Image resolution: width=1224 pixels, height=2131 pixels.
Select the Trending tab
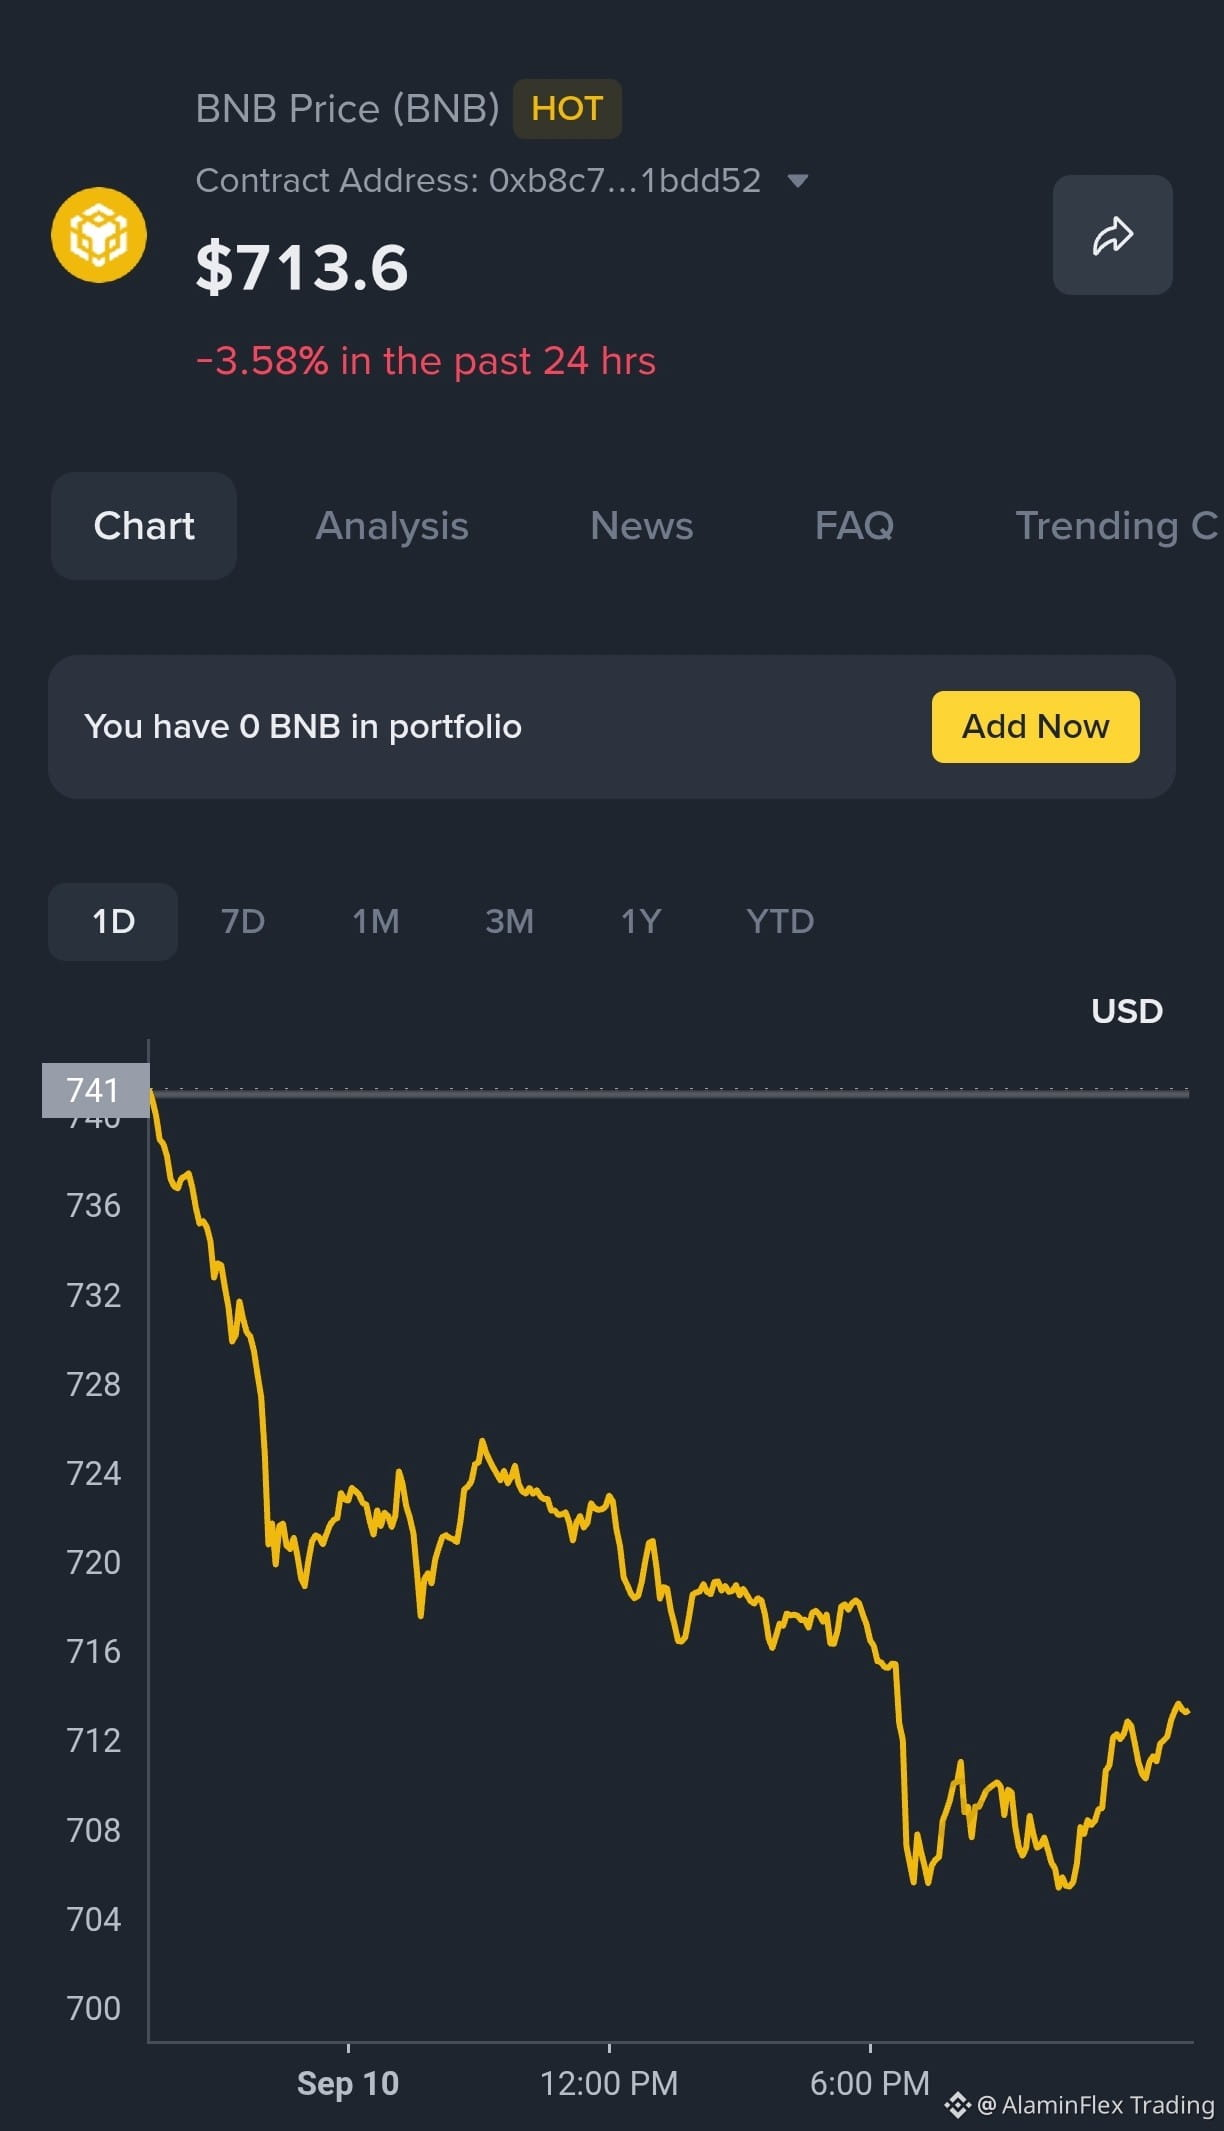point(1118,526)
